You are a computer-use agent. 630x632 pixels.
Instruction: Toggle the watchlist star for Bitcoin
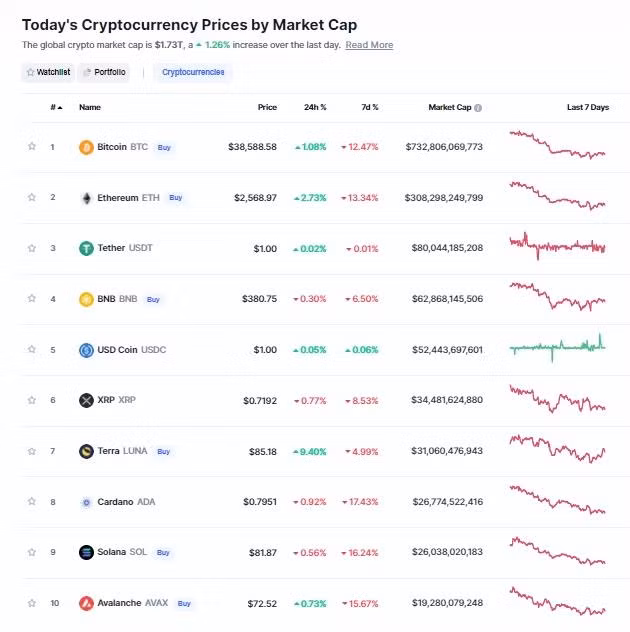pyautogui.click(x=32, y=147)
